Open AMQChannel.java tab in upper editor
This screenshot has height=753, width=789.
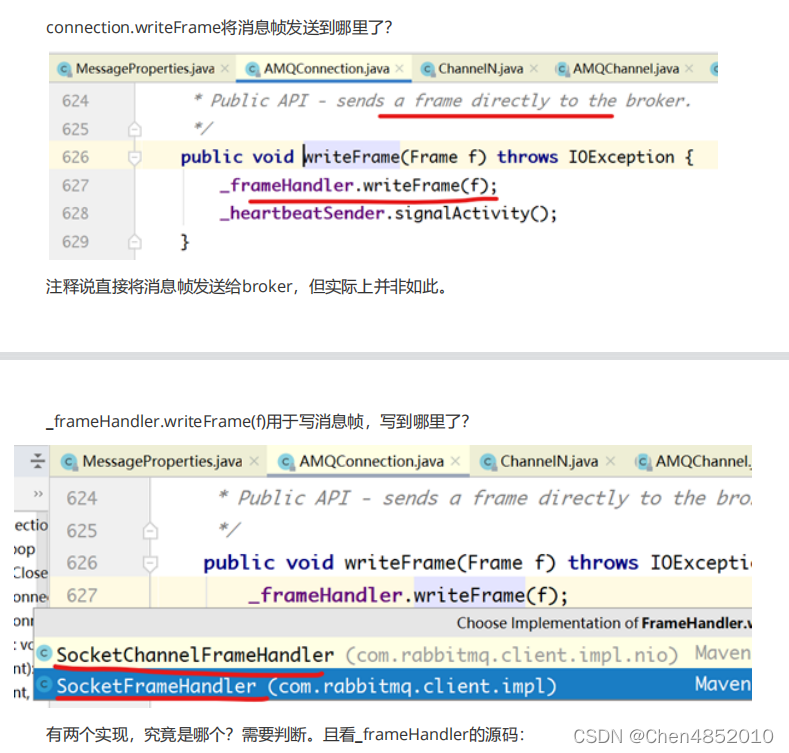(625, 68)
